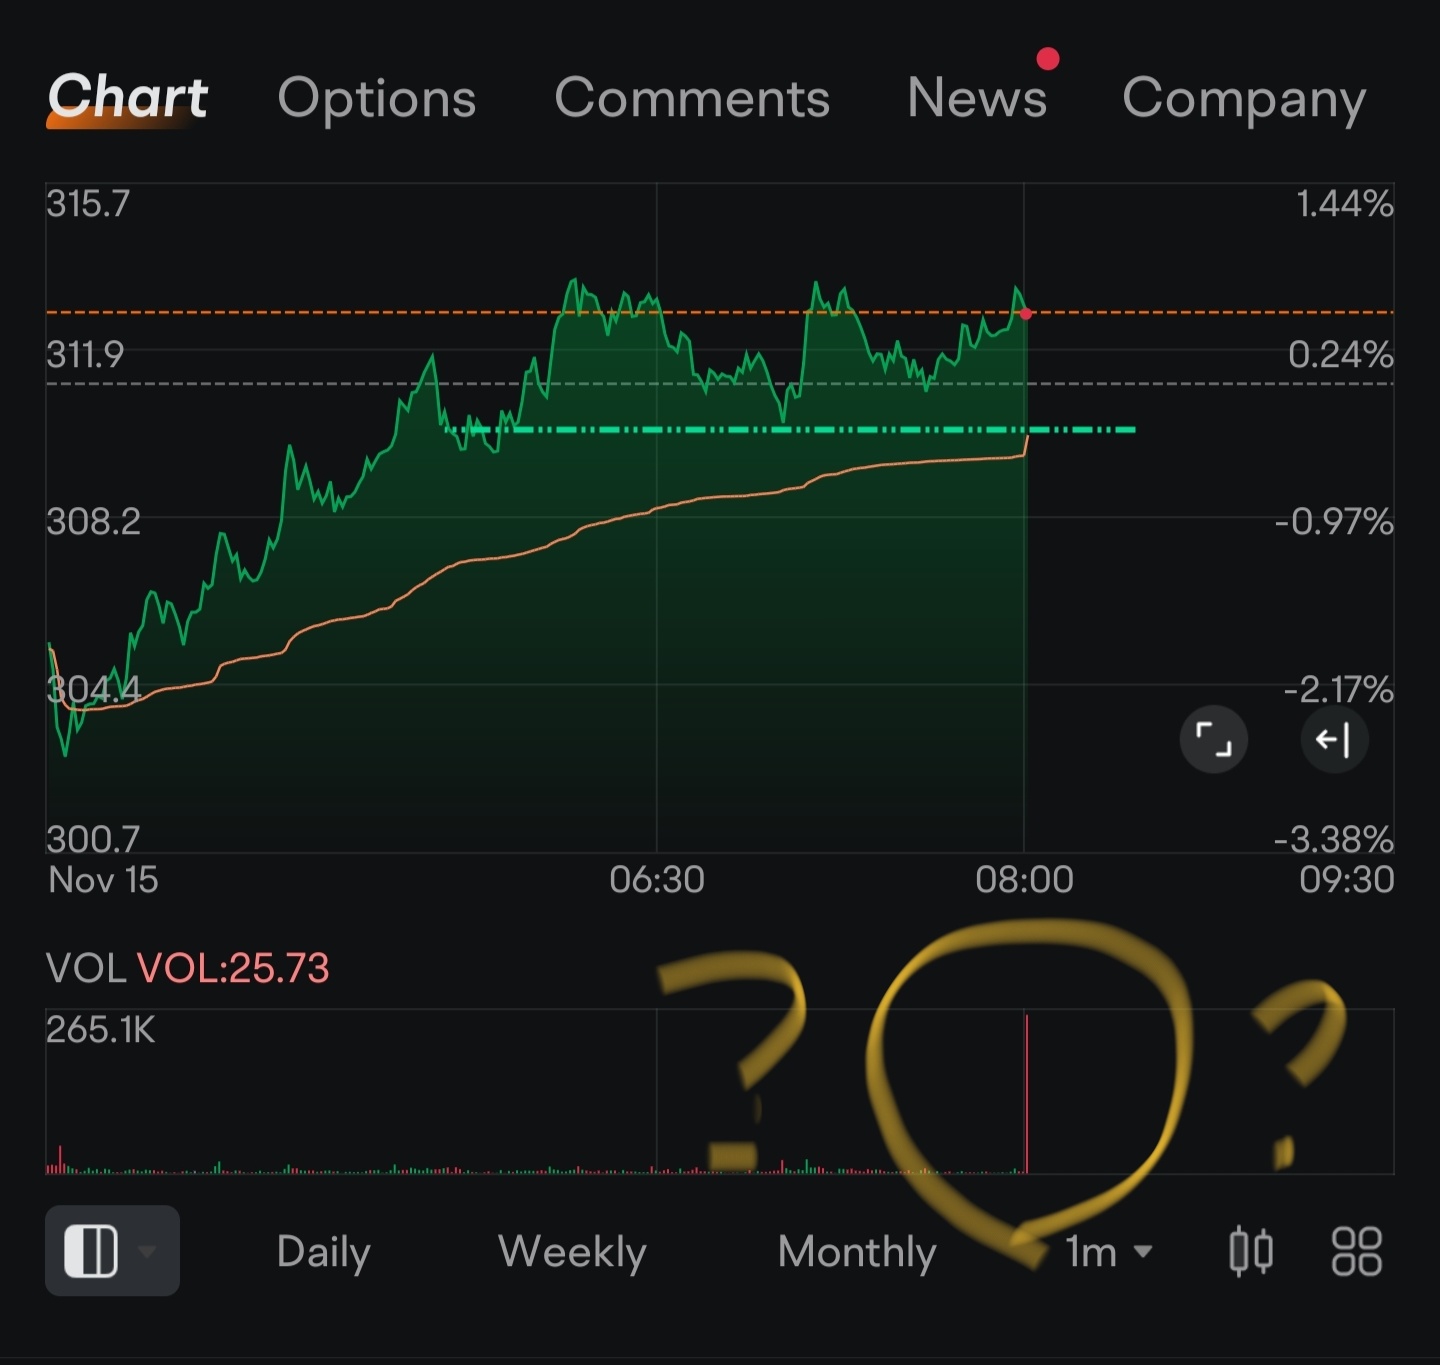Tap the -3.38% percent axis label
Viewport: 1440px width, 1365px height.
click(x=1334, y=839)
